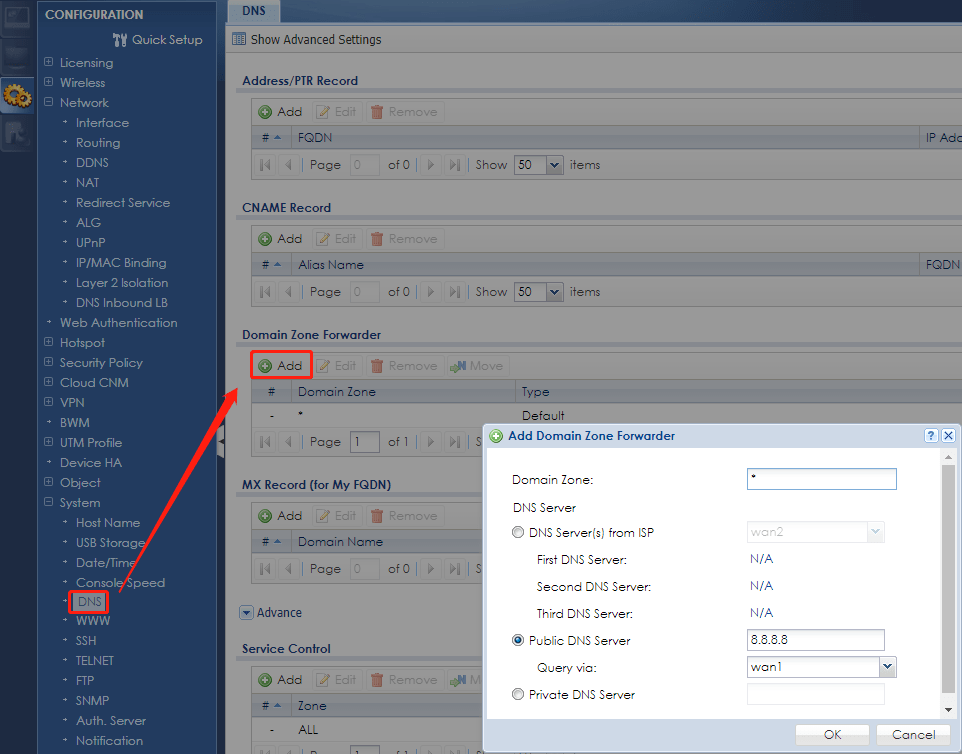Go to first page in Address/PTR Record pager

(265, 165)
